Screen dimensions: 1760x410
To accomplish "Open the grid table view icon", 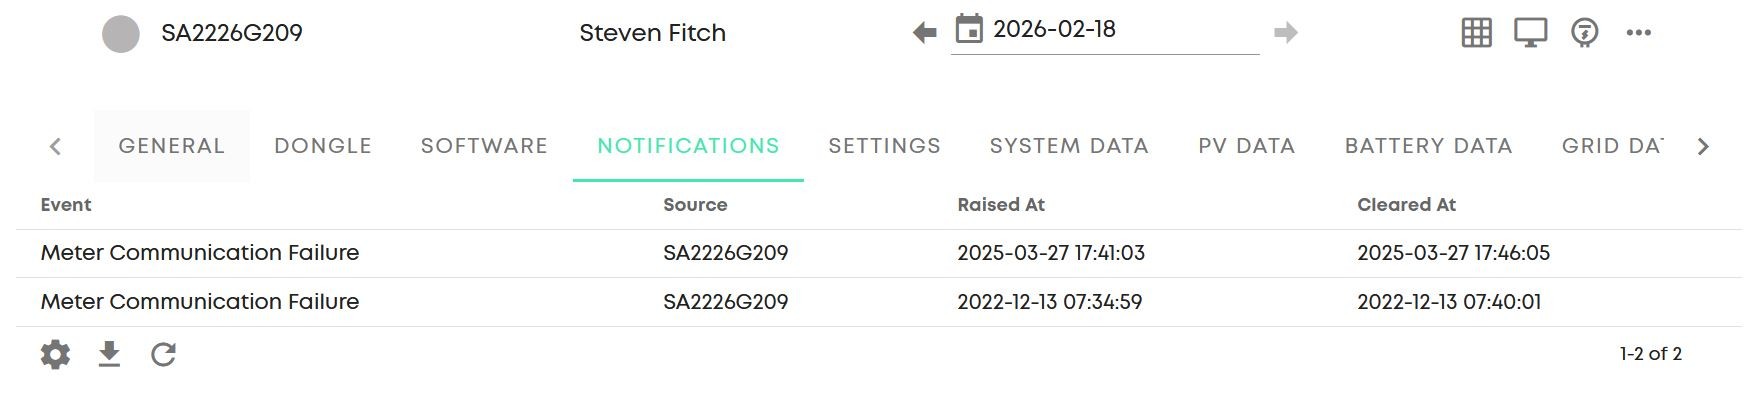I will click(1477, 33).
